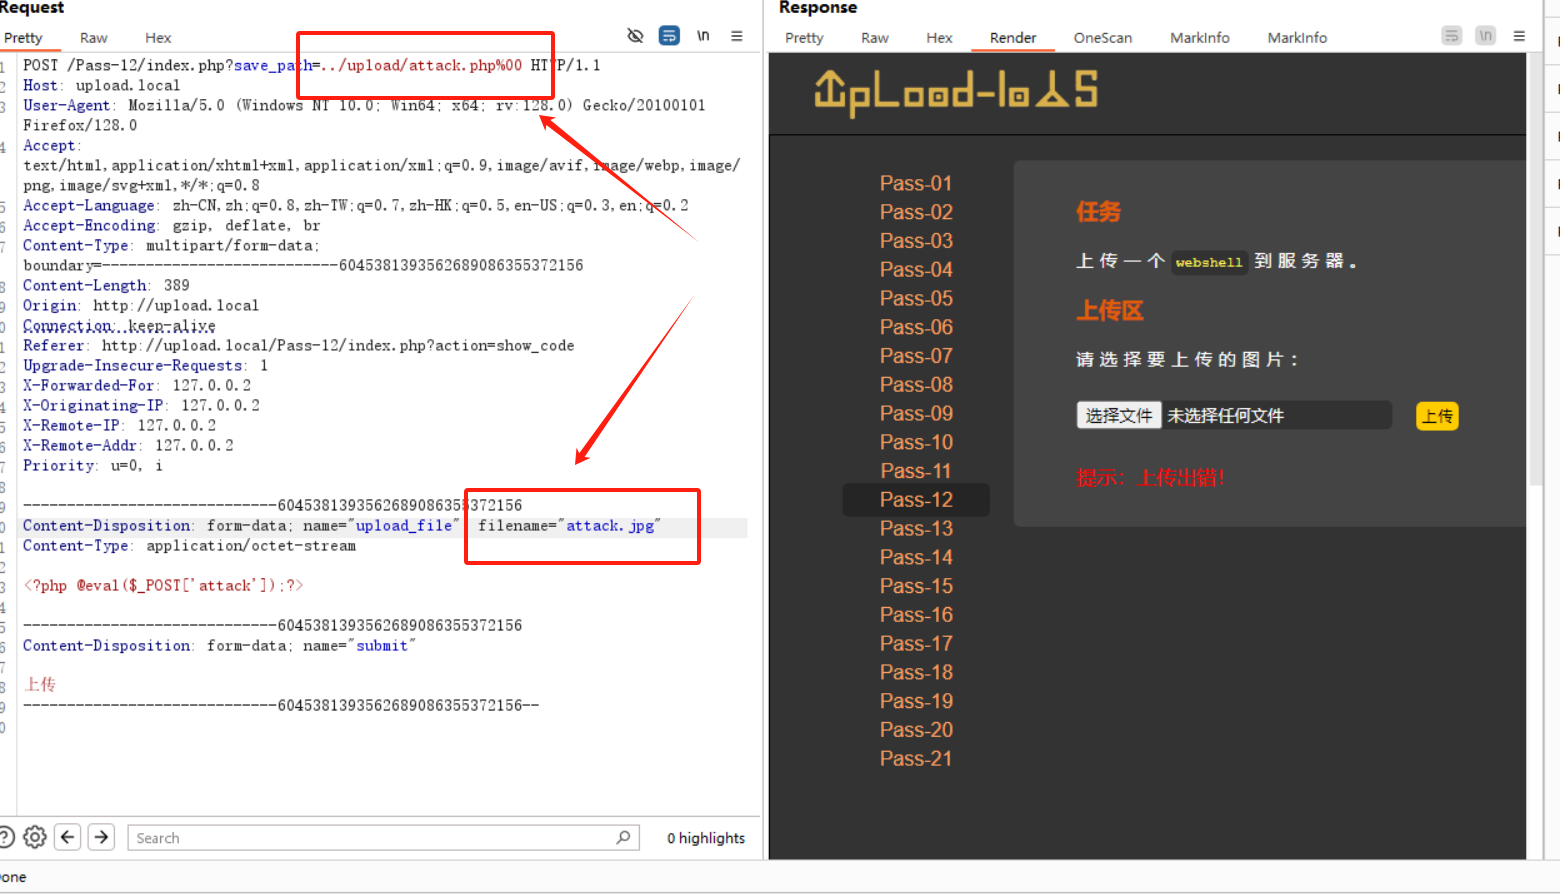Open the help question-mark icon
1560x894 pixels.
pyautogui.click(x=5, y=837)
